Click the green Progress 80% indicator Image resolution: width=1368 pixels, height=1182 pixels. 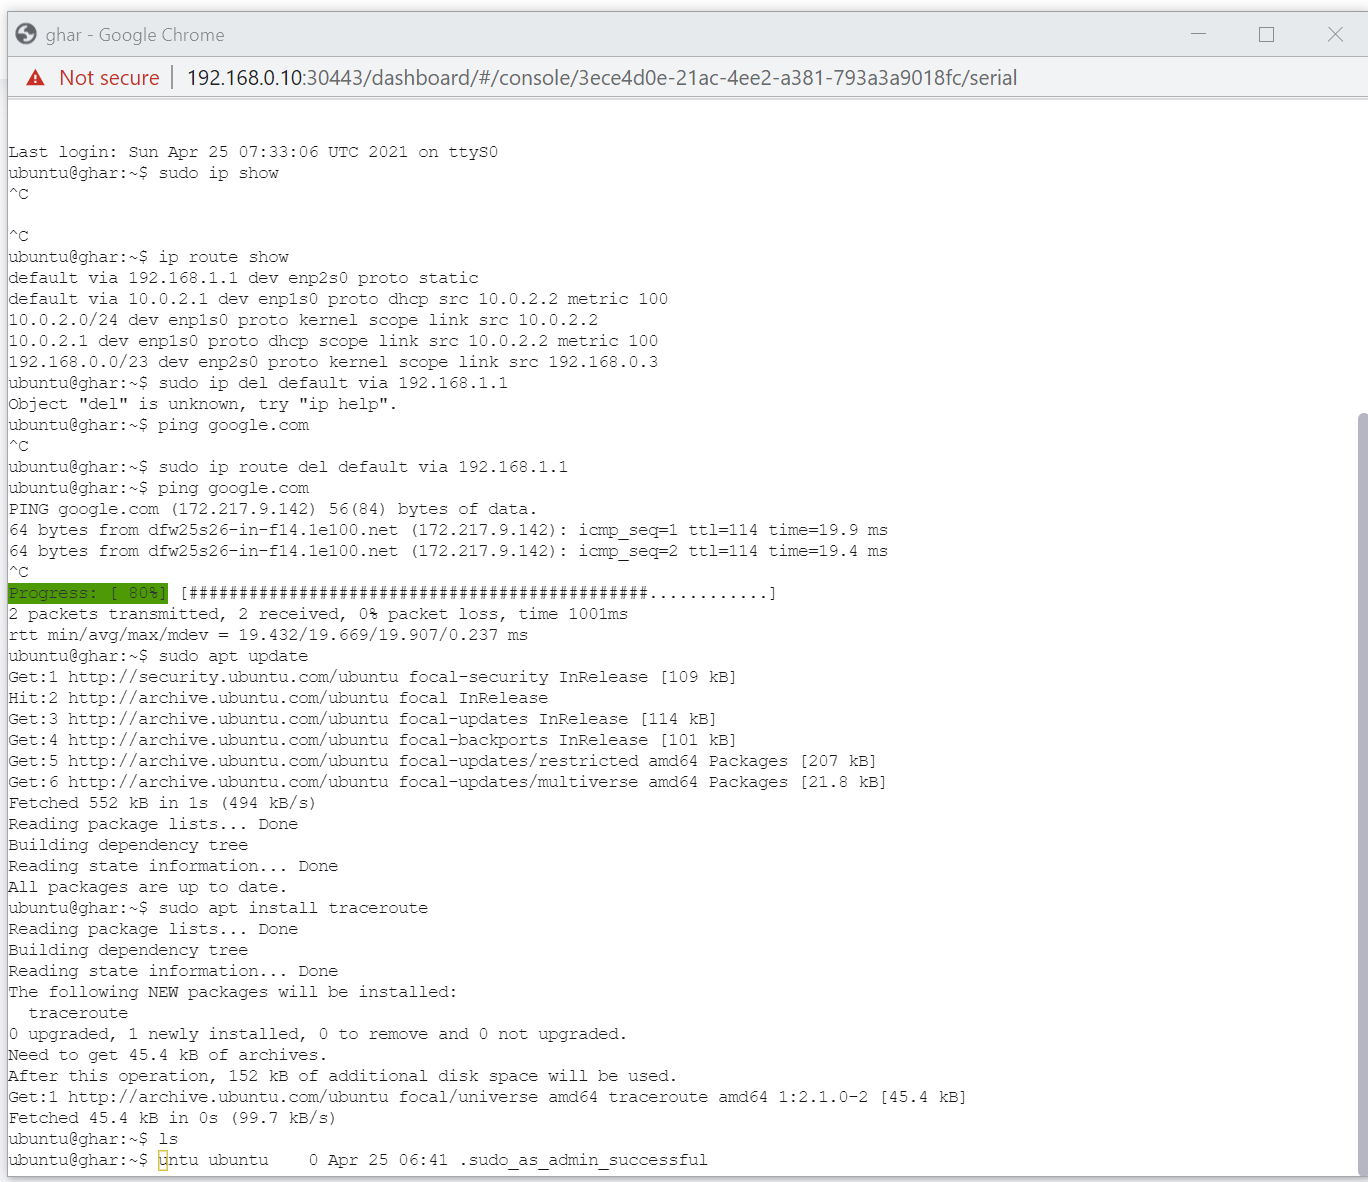pos(87,592)
